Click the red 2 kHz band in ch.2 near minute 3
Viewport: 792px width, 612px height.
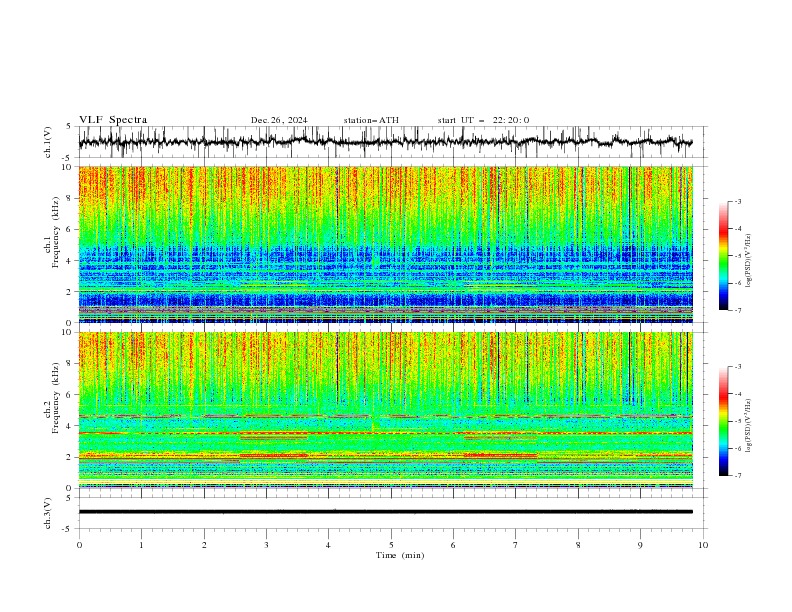(x=274, y=455)
